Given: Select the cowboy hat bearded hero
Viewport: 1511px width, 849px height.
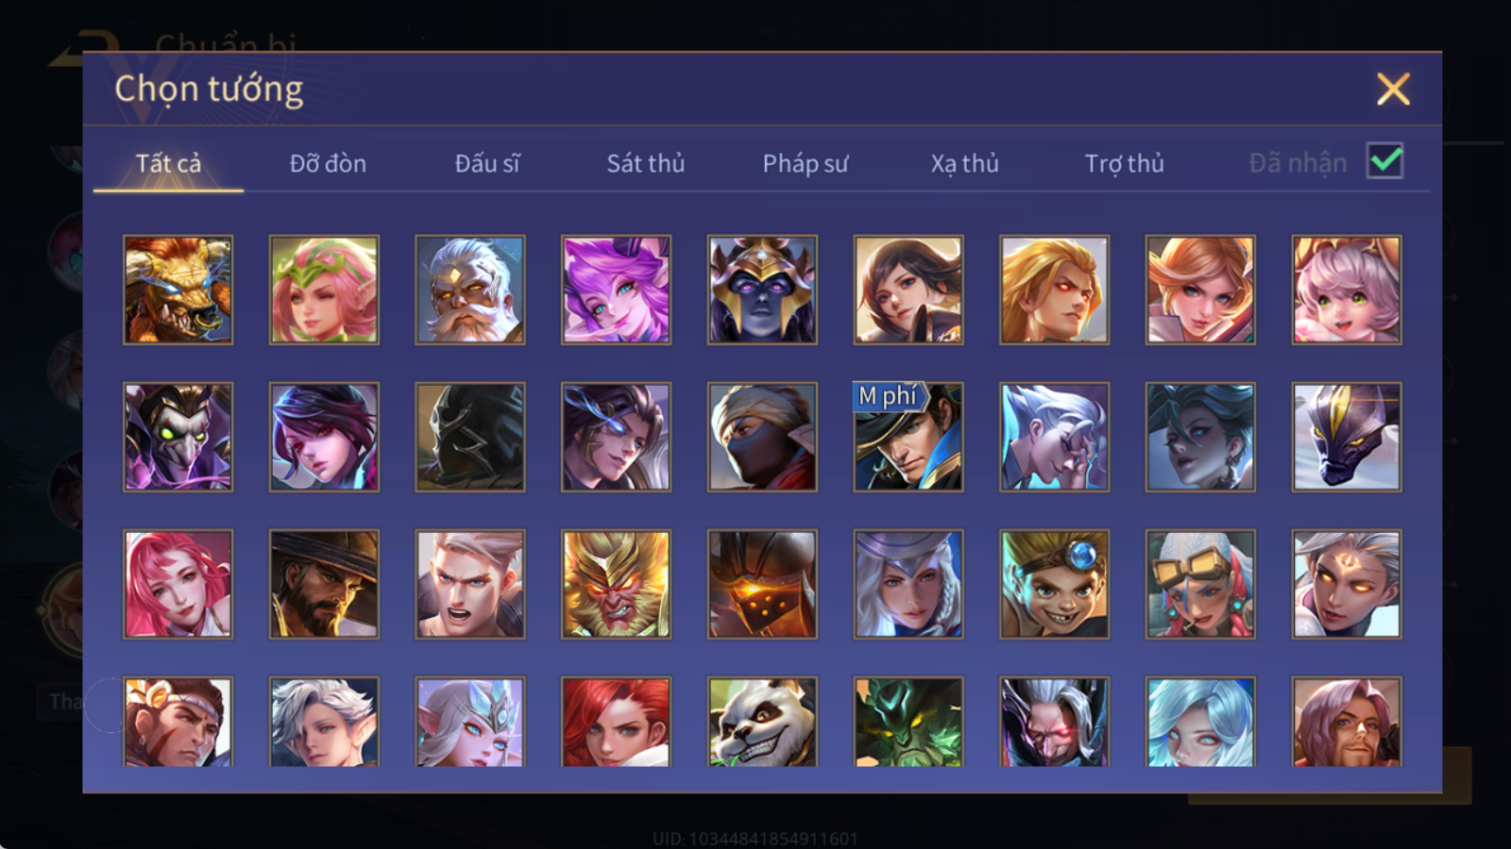Looking at the screenshot, I should 324,584.
